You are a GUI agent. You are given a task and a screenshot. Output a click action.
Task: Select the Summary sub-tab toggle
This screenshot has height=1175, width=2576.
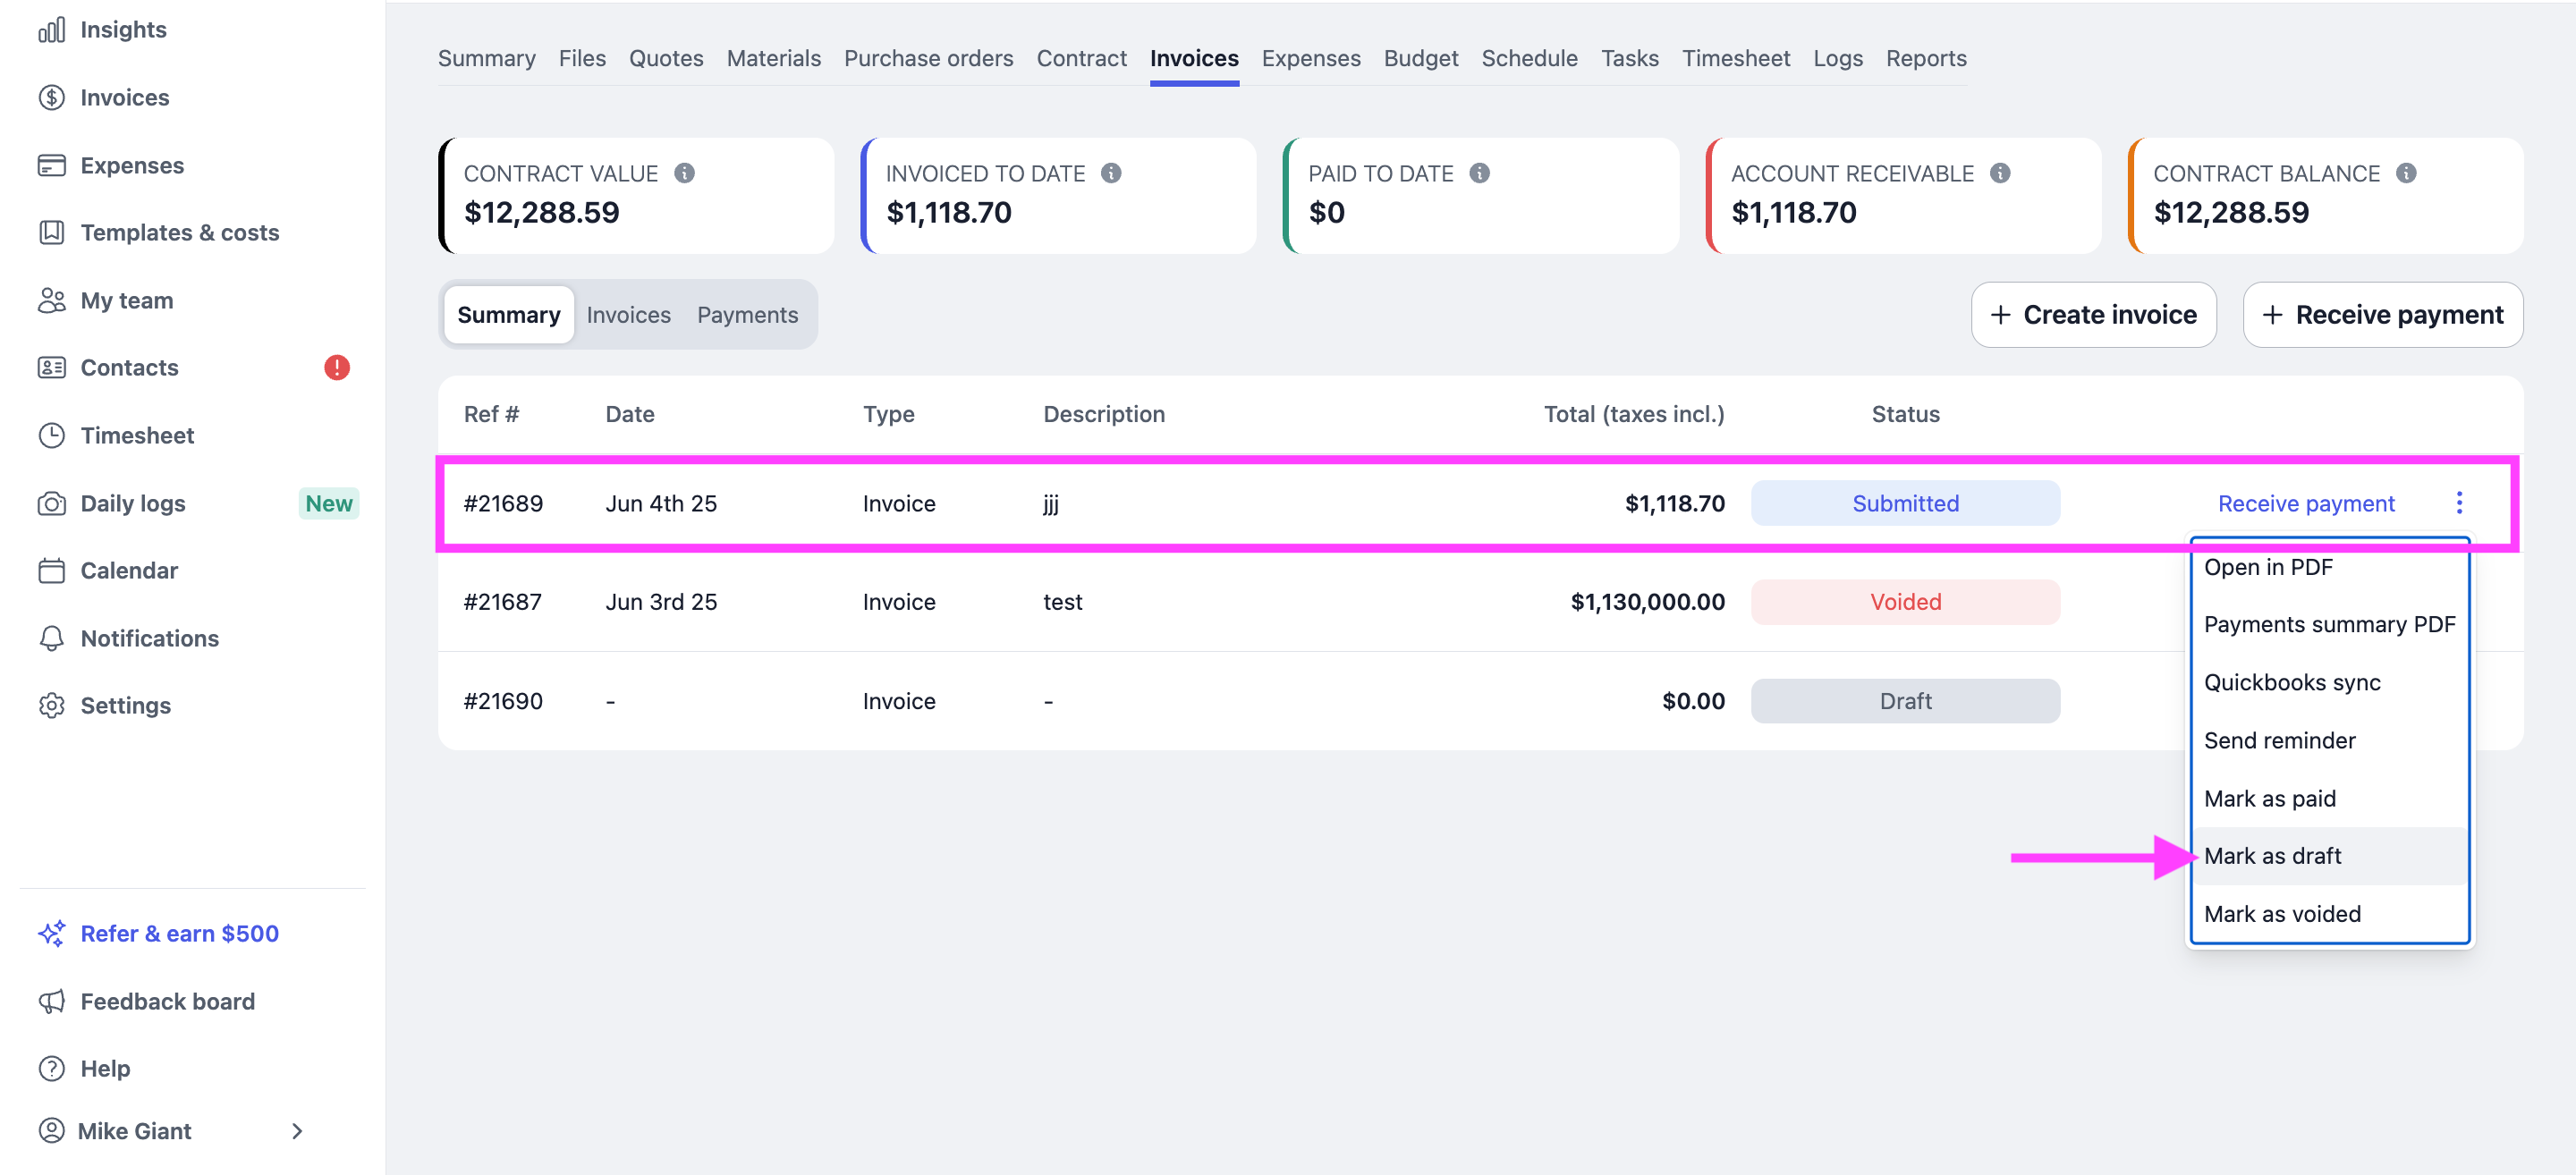coord(508,315)
